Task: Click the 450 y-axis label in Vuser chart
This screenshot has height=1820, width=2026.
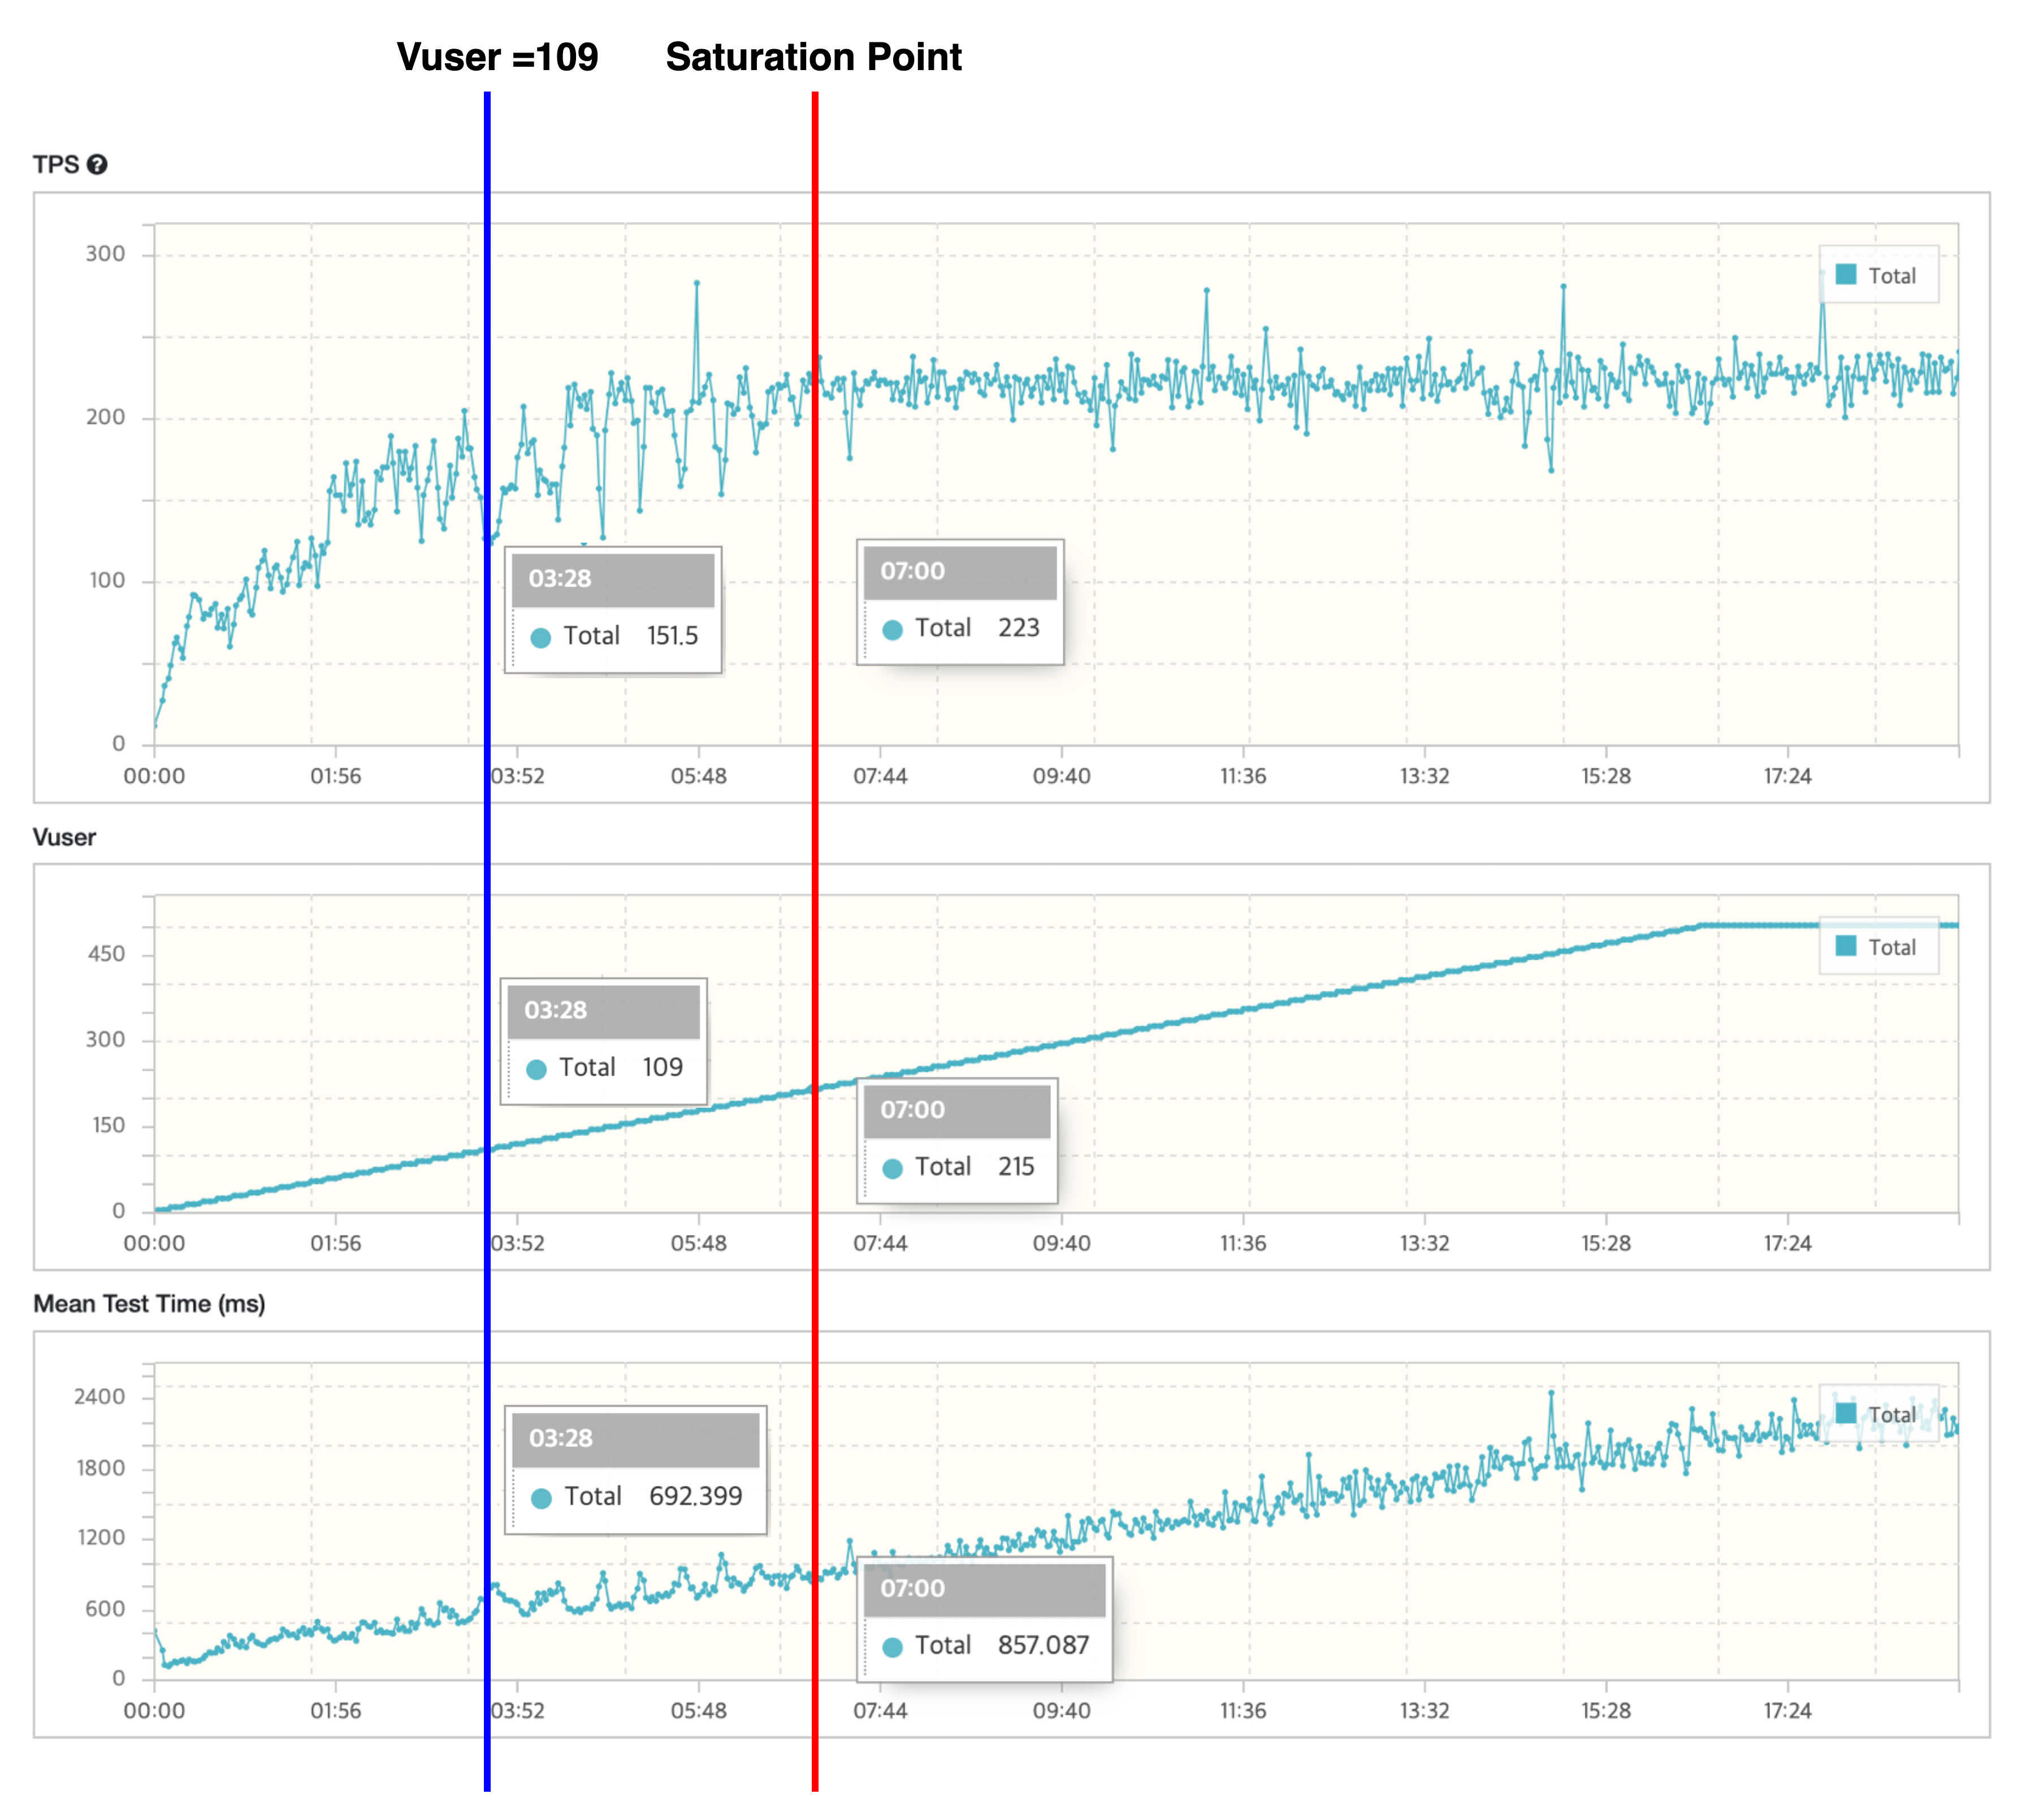Action: [x=106, y=954]
